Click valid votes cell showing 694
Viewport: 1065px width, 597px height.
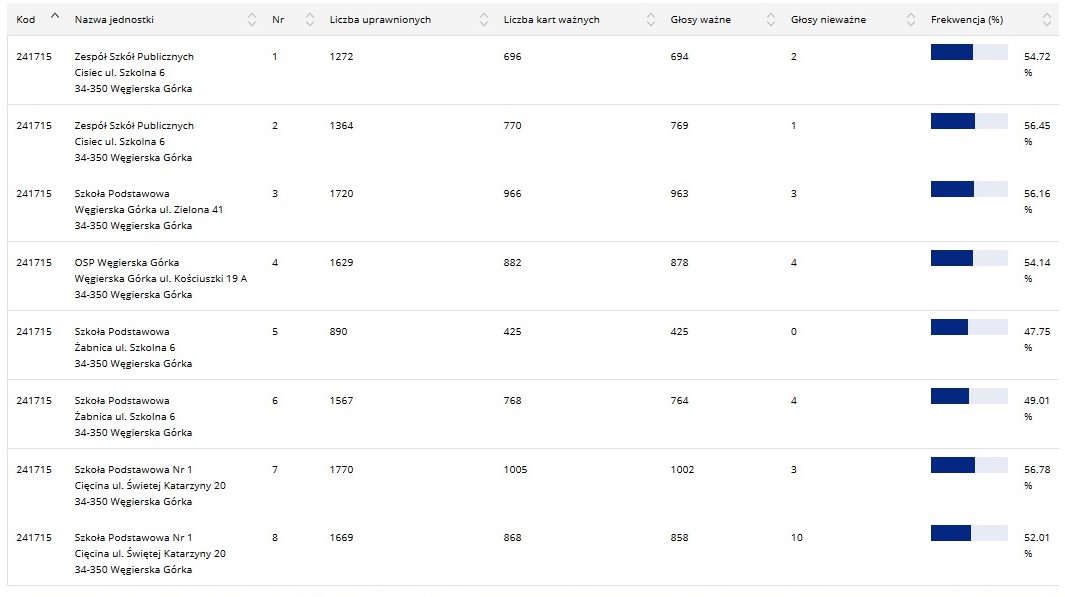pyautogui.click(x=679, y=57)
